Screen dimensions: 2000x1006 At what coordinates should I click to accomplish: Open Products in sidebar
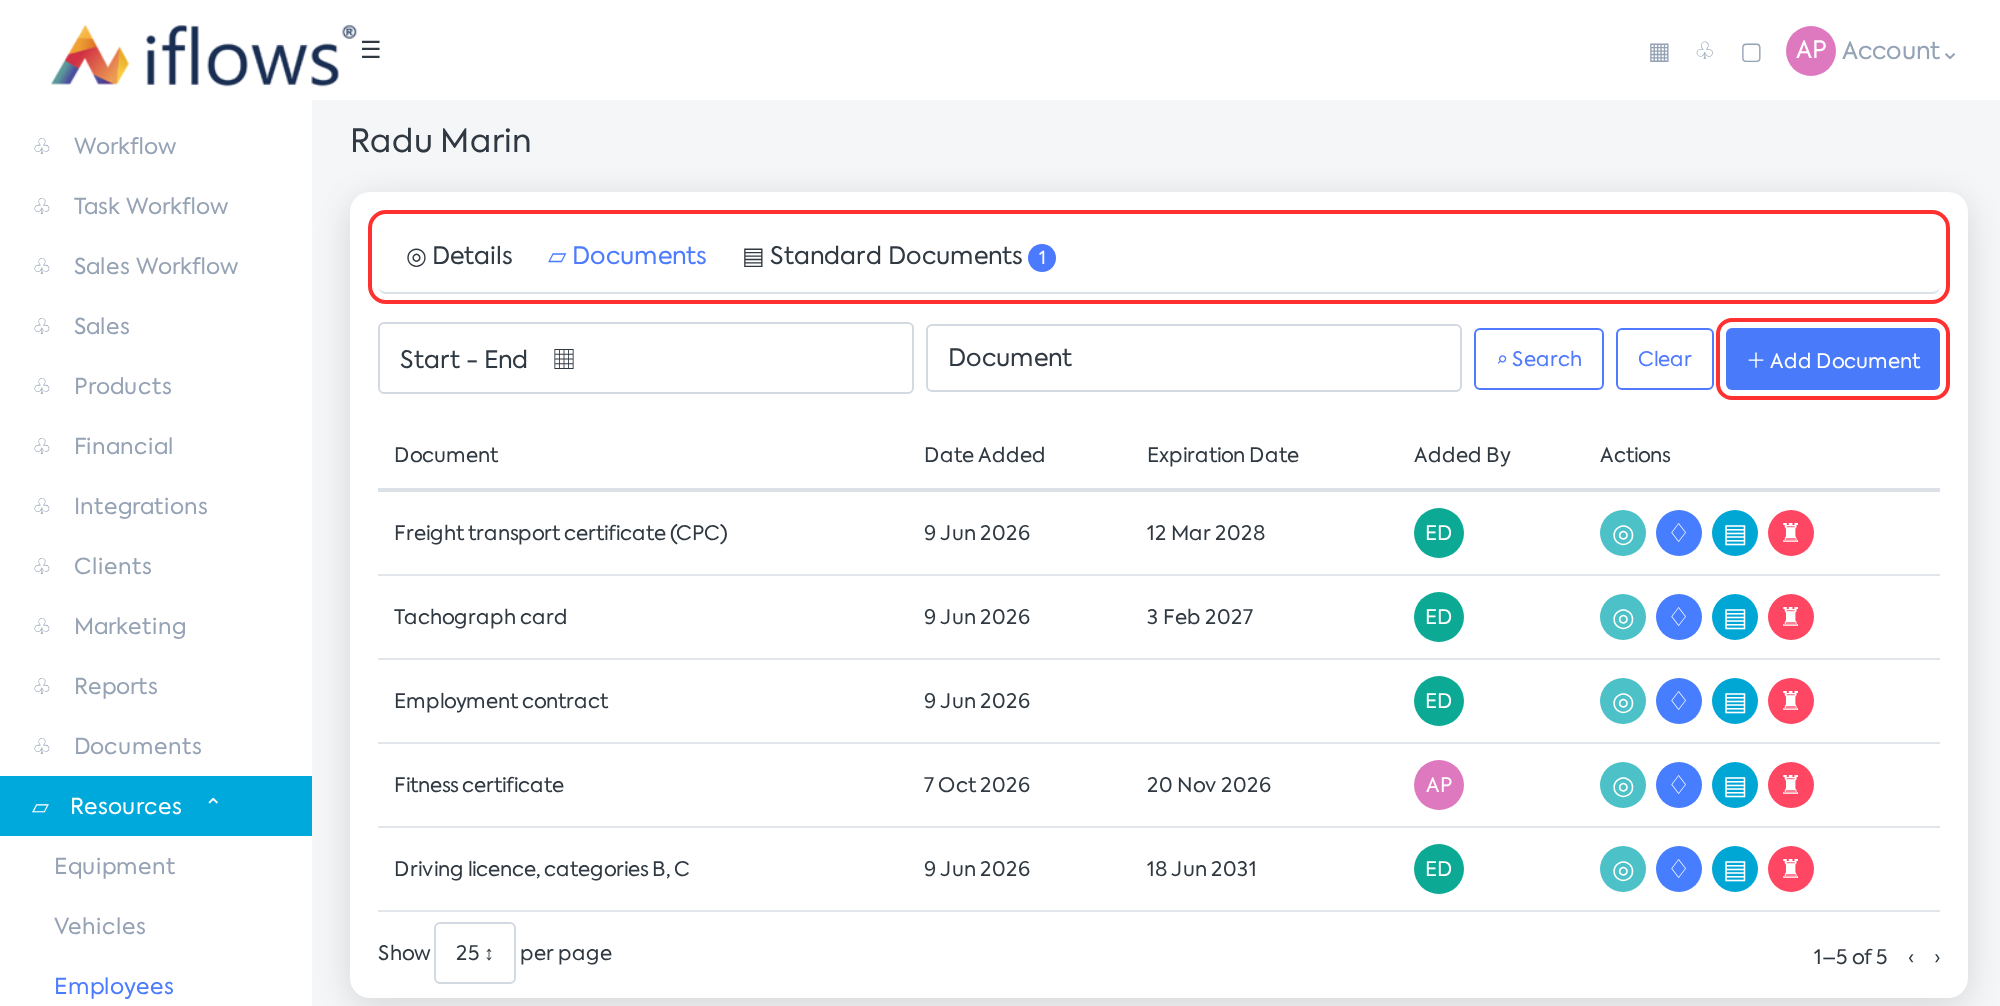[123, 386]
